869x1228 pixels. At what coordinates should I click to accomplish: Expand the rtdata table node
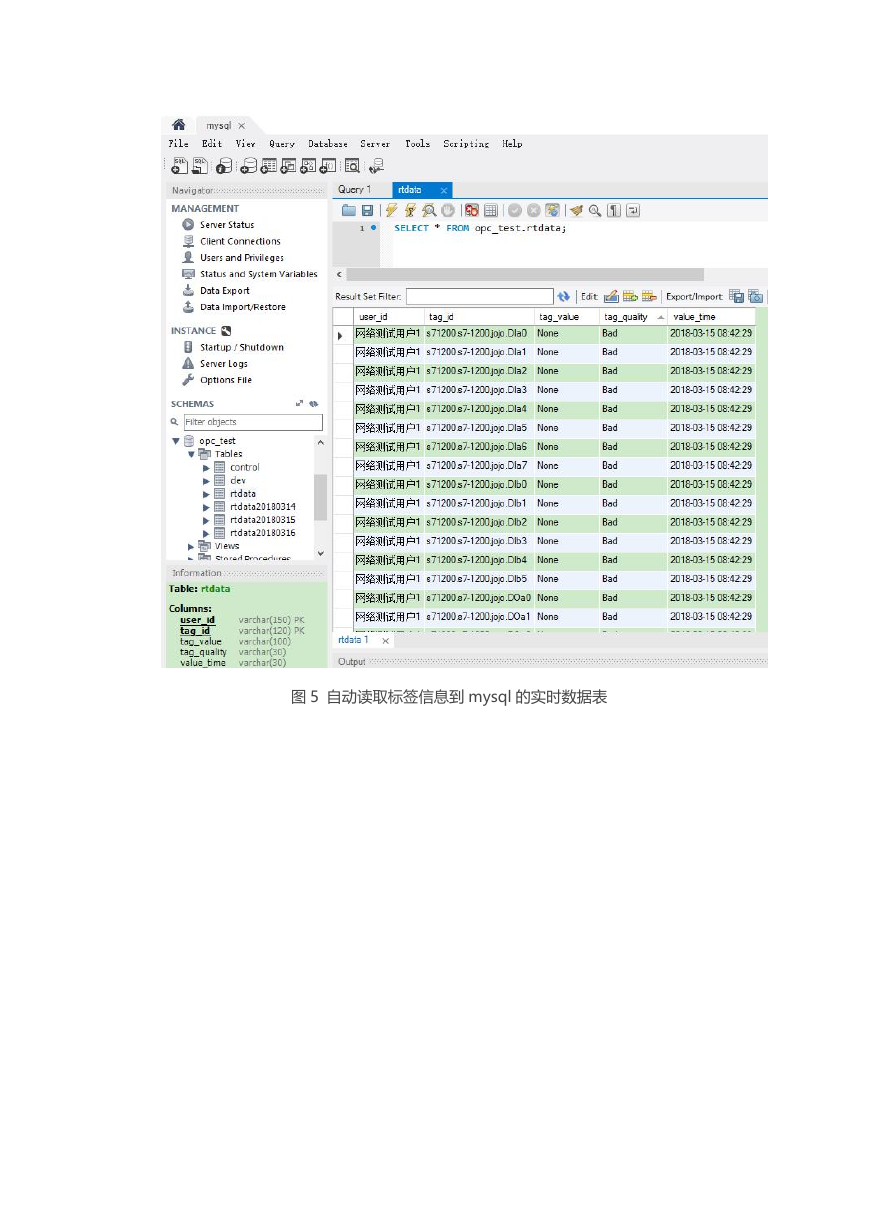coord(206,493)
